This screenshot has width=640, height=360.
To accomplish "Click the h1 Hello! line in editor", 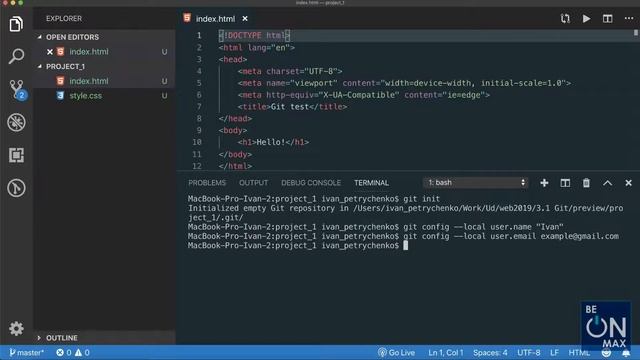I will [x=273, y=142].
